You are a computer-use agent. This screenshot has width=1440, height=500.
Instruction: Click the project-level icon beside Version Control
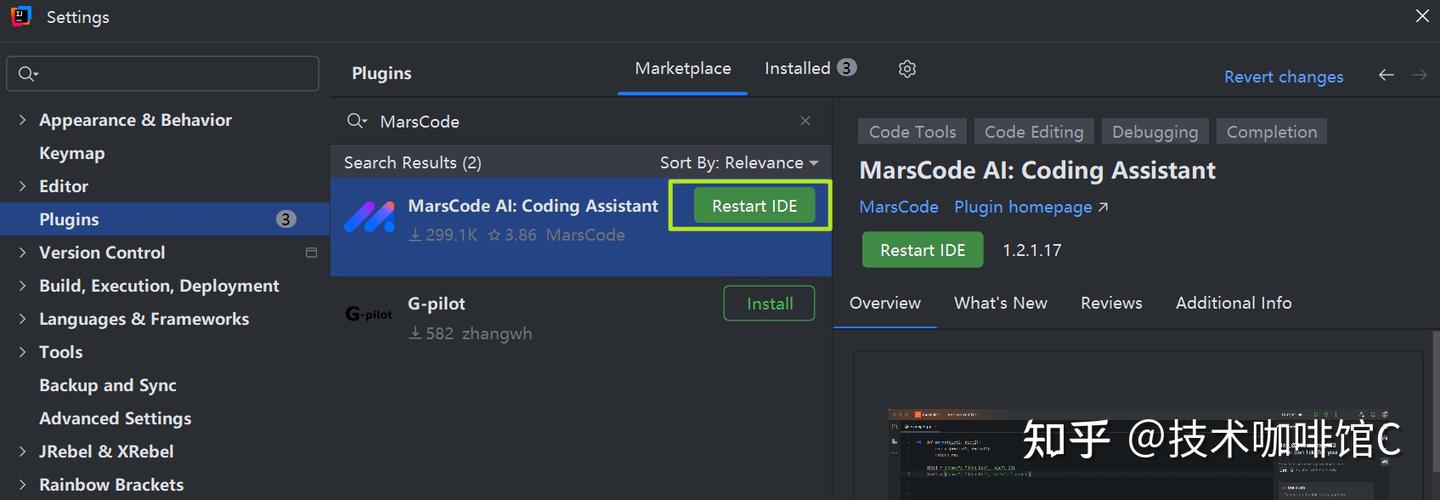(311, 253)
